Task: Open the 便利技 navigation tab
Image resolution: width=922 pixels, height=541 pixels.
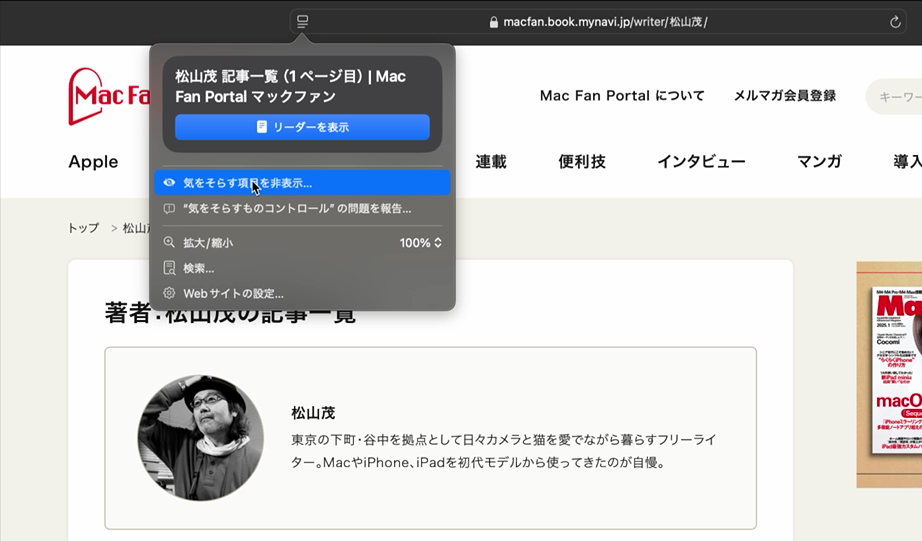Action: [x=582, y=162]
